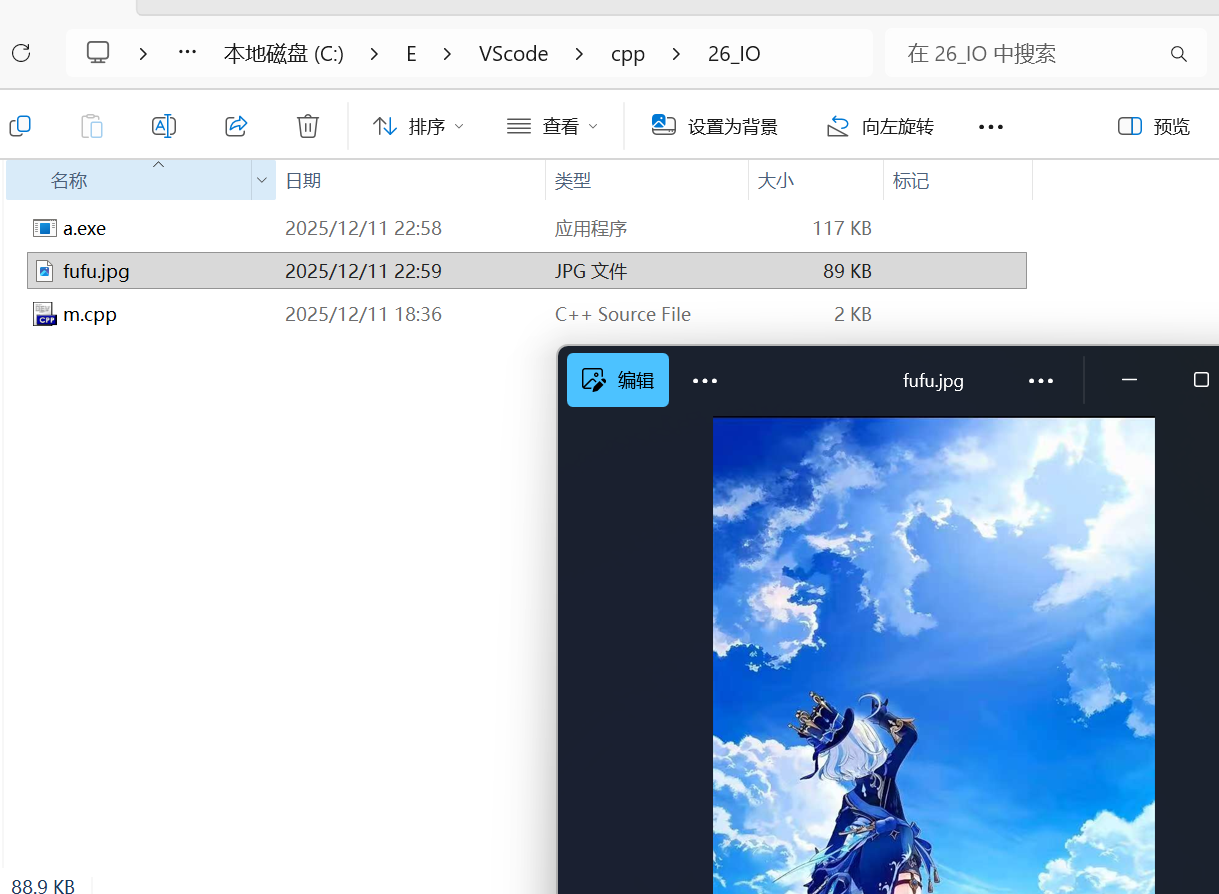Go to 本地磁盘 (C:) in the address bar
This screenshot has height=894, width=1219.
coord(283,54)
